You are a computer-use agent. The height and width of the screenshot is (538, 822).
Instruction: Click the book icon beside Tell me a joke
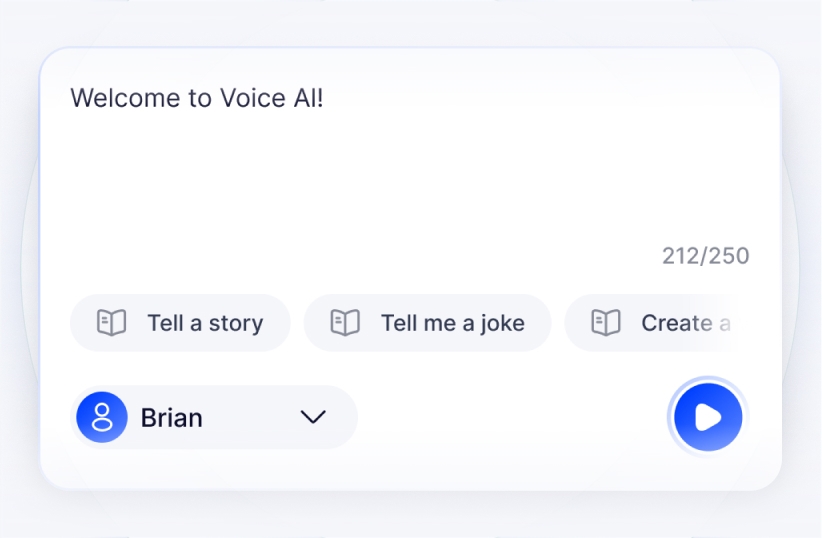(x=345, y=323)
